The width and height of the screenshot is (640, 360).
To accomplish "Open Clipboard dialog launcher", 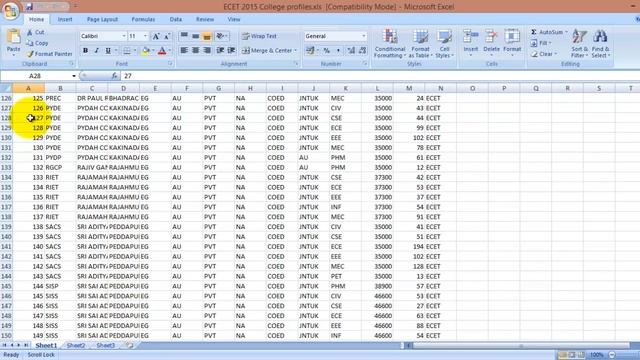I will 71,64.
